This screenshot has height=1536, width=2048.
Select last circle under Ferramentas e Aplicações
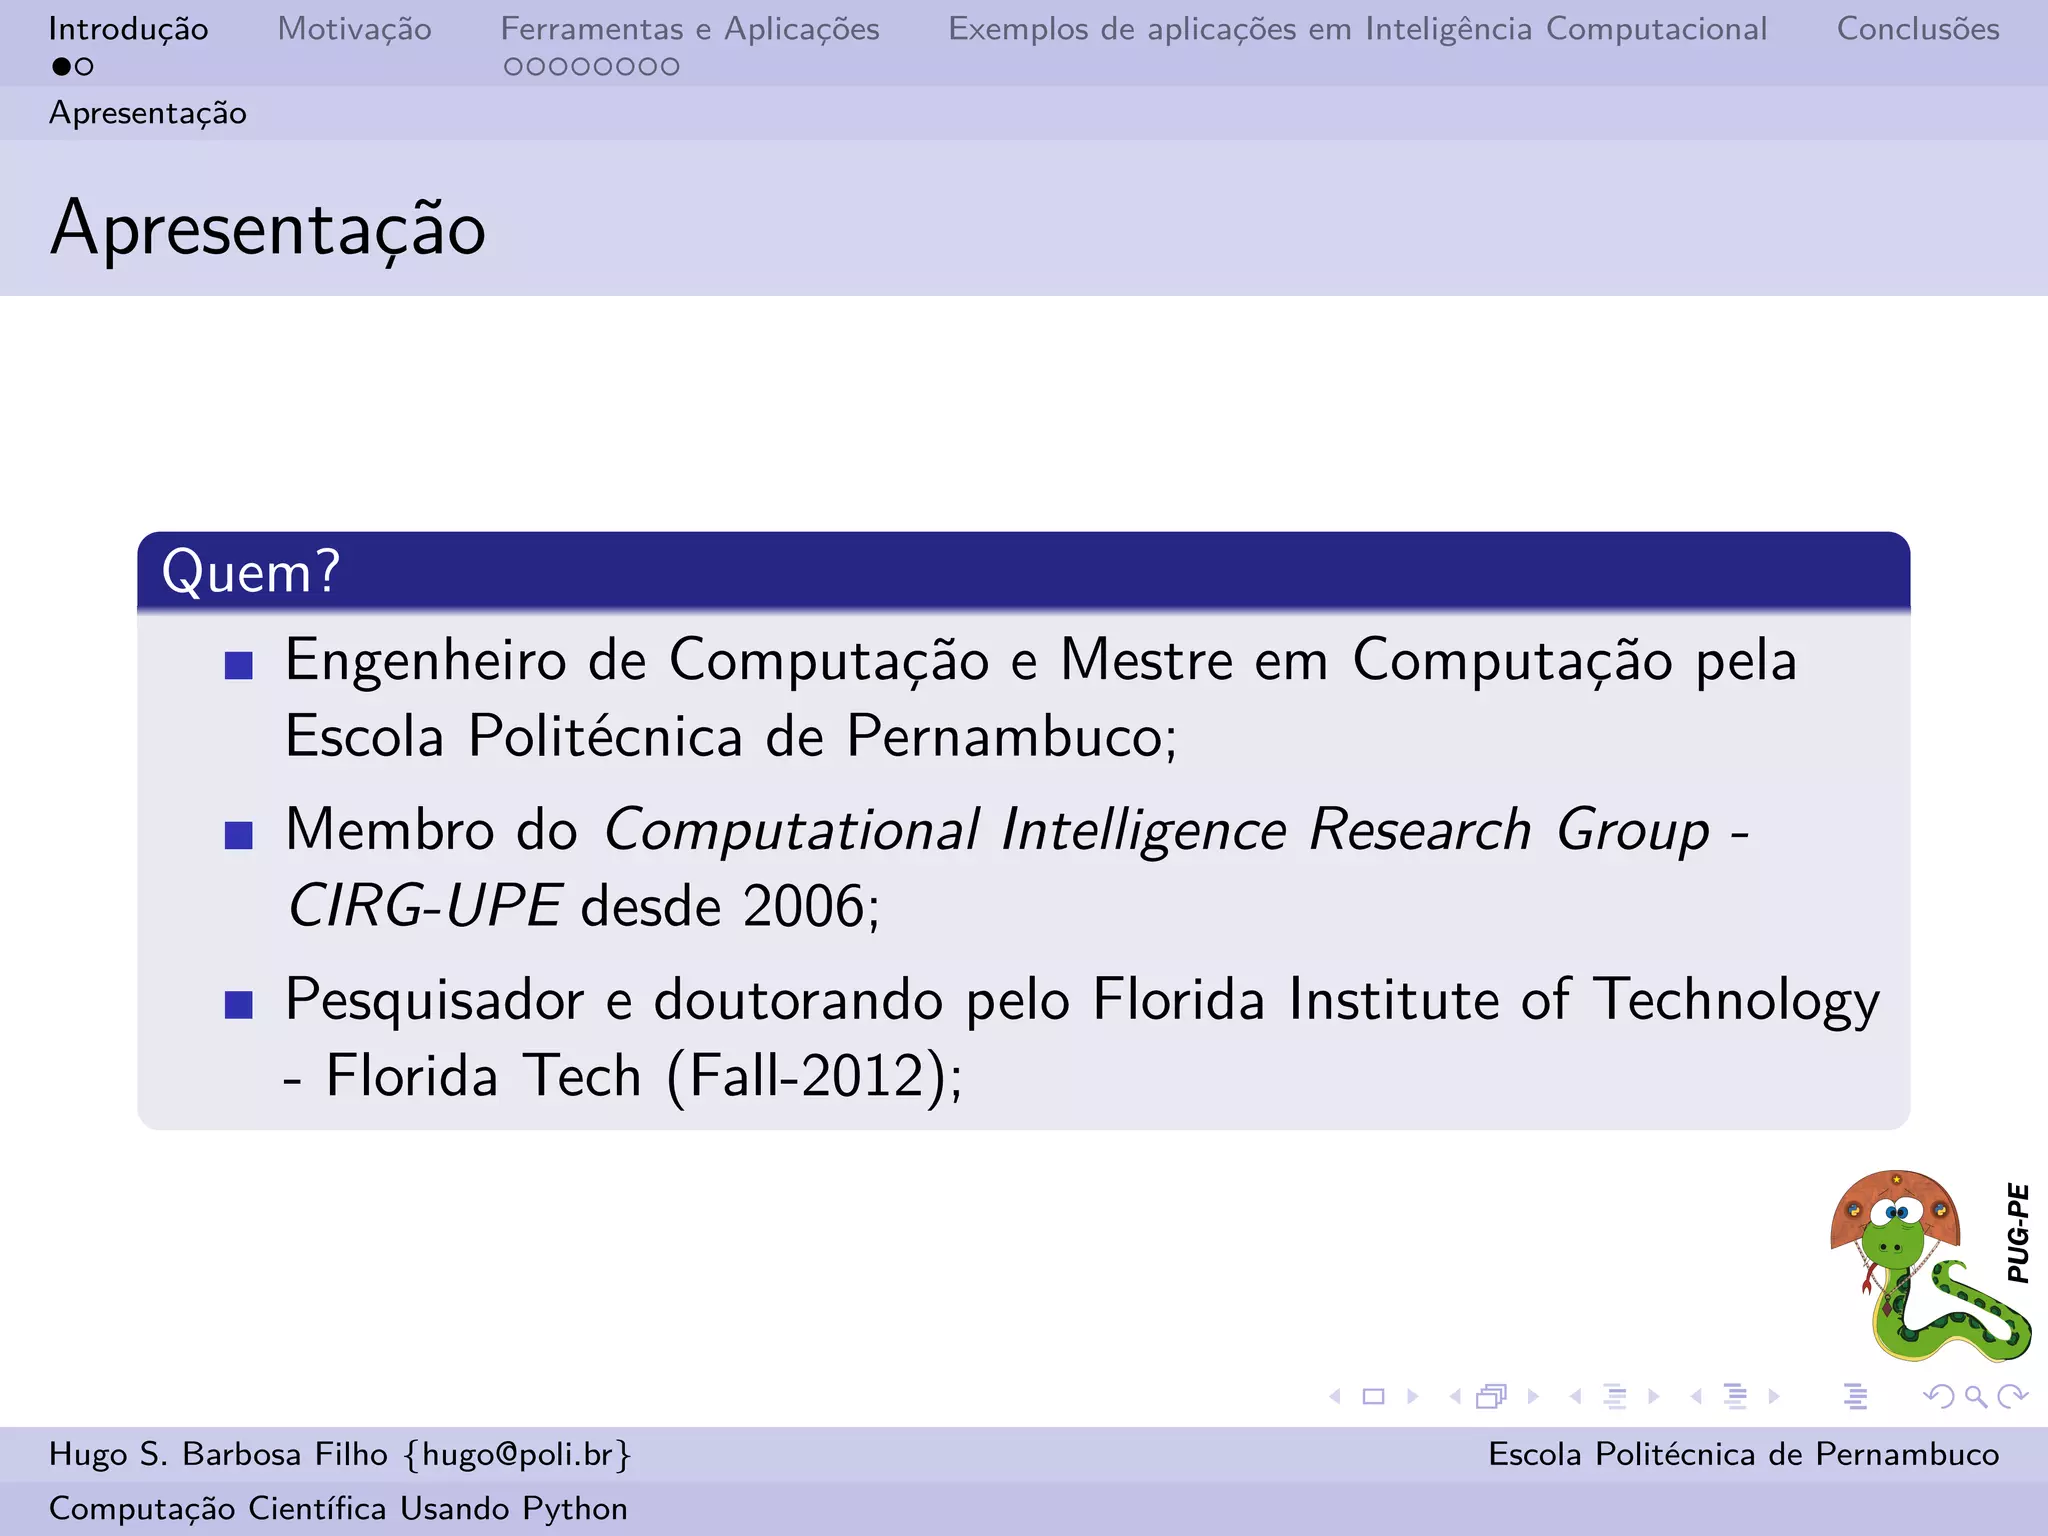coord(670,67)
